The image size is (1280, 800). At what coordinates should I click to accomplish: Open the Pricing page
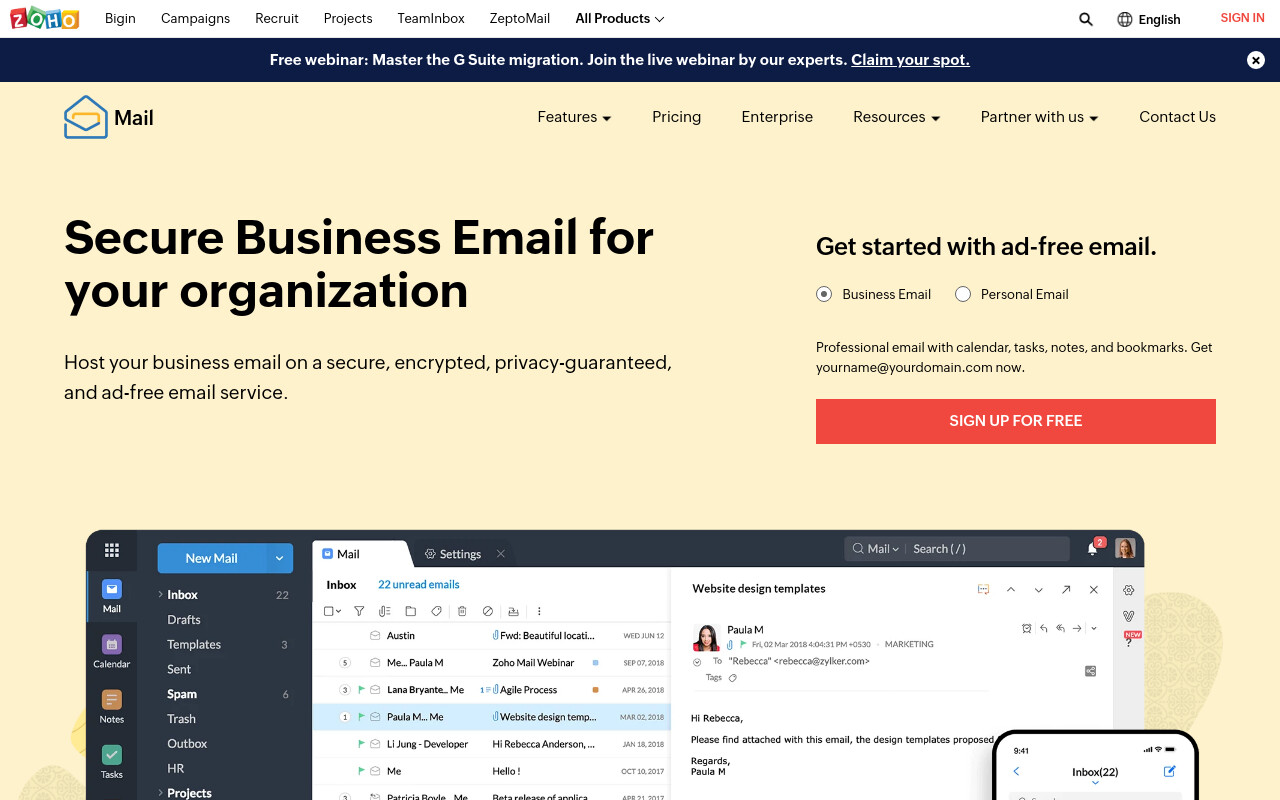(x=676, y=117)
